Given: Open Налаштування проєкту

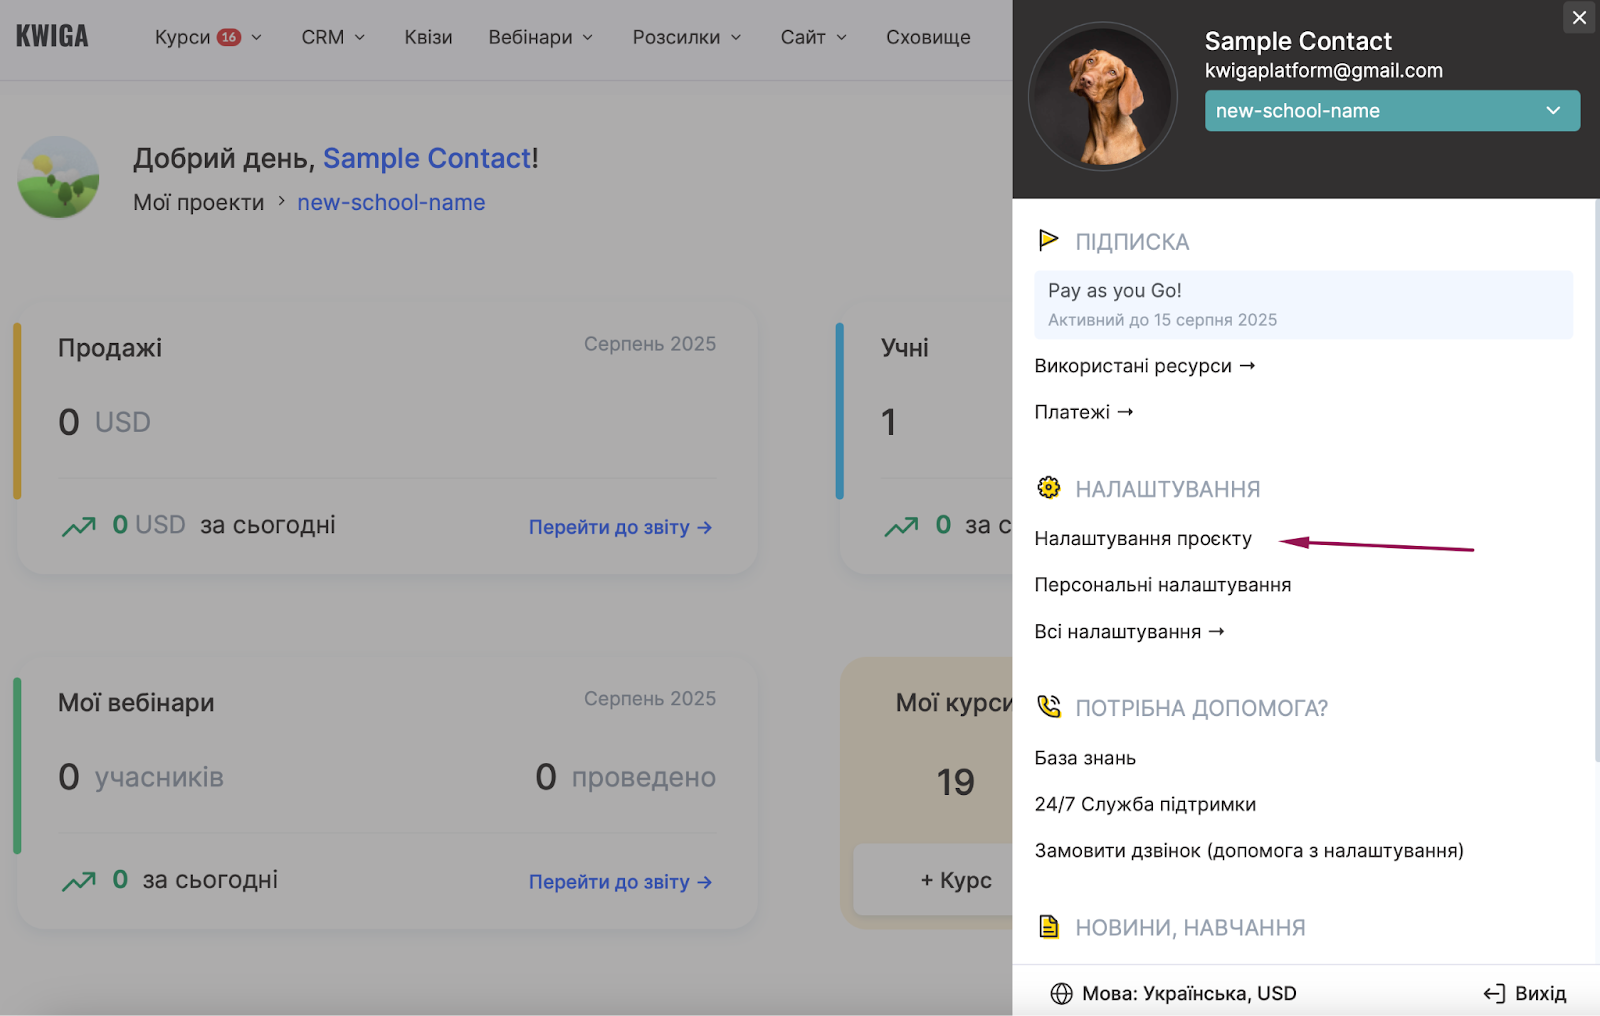Looking at the screenshot, I should tap(1143, 539).
